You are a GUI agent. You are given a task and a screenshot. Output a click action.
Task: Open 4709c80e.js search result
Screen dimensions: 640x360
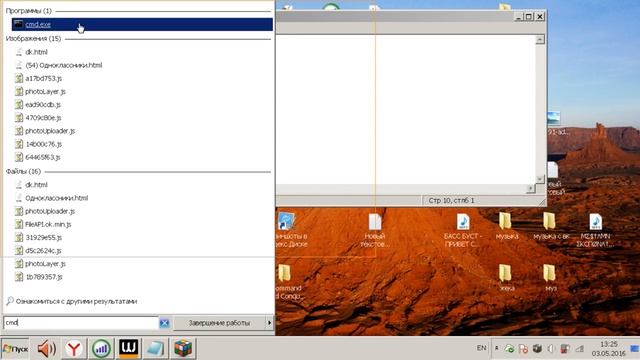pyautogui.click(x=43, y=118)
